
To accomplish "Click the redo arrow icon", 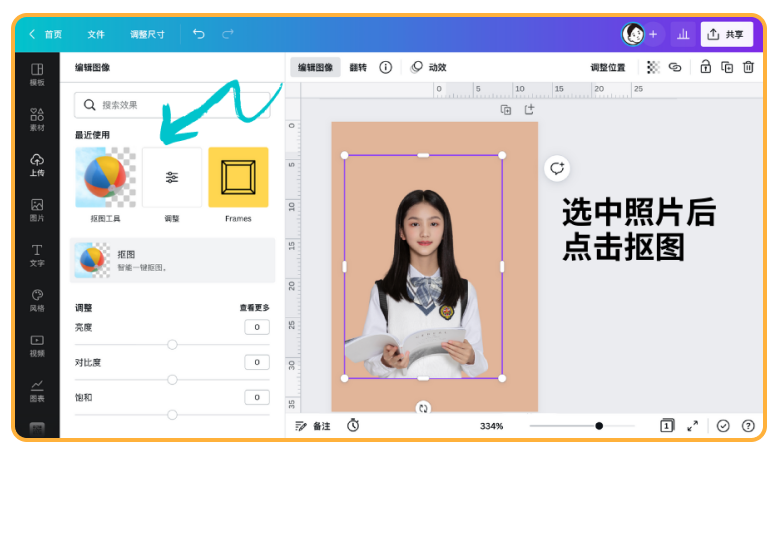I will [x=228, y=34].
